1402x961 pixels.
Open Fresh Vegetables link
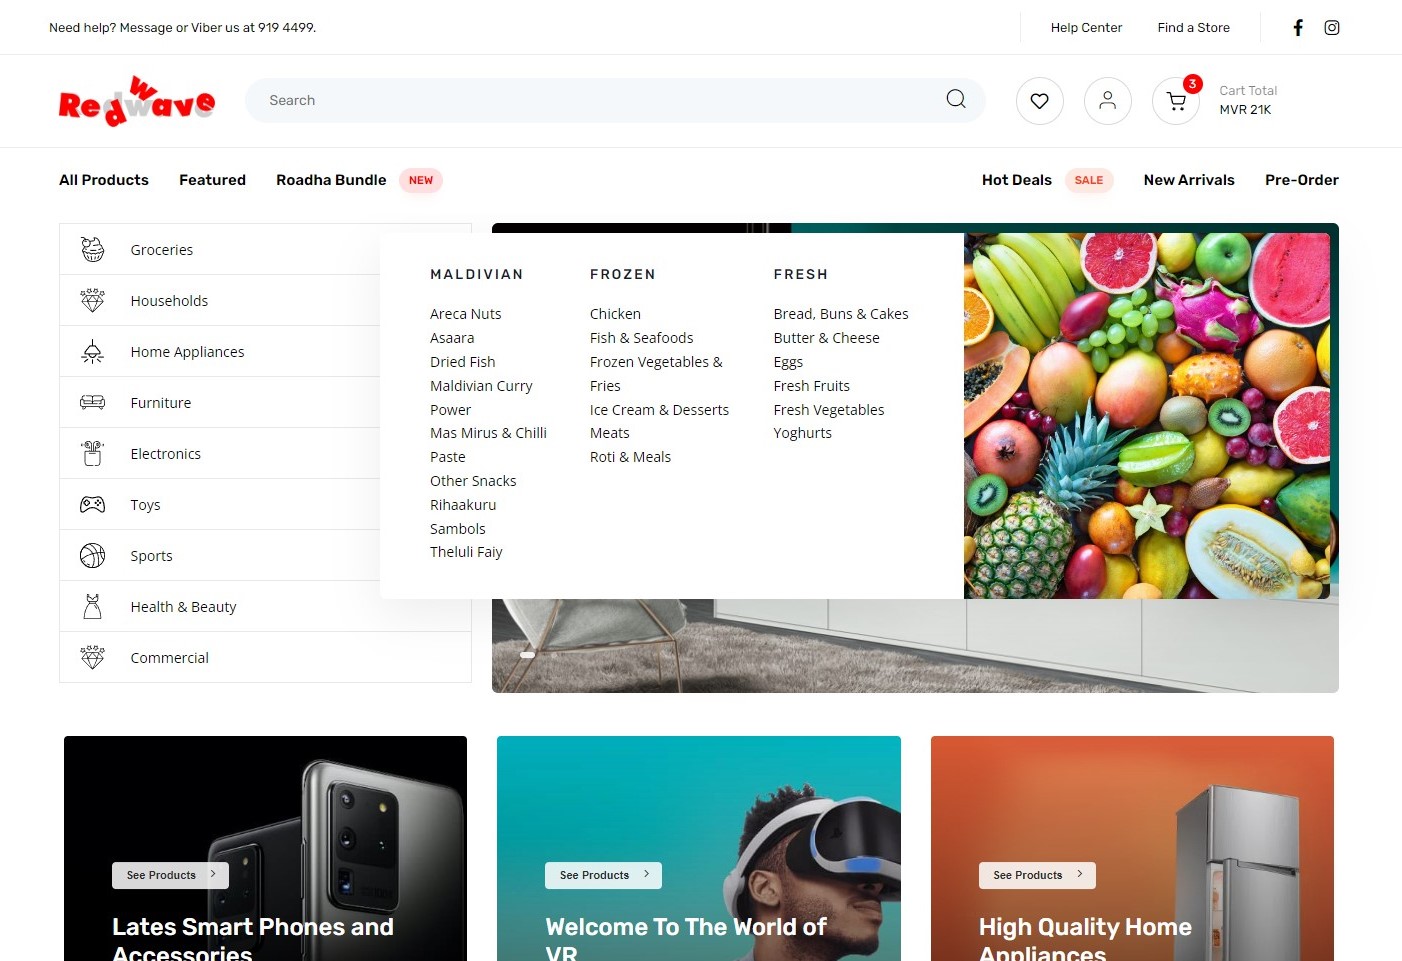pos(829,410)
